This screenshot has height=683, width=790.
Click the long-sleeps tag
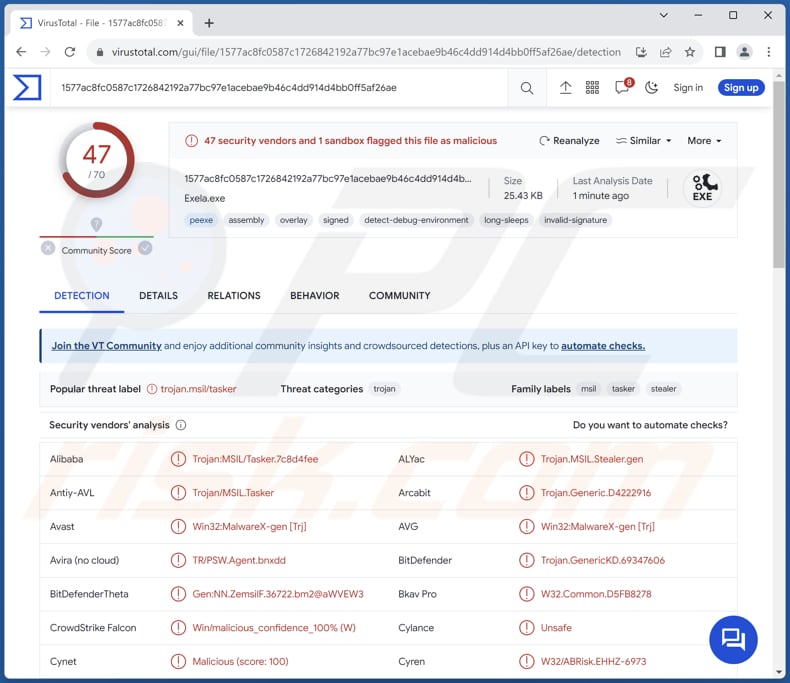(x=506, y=220)
